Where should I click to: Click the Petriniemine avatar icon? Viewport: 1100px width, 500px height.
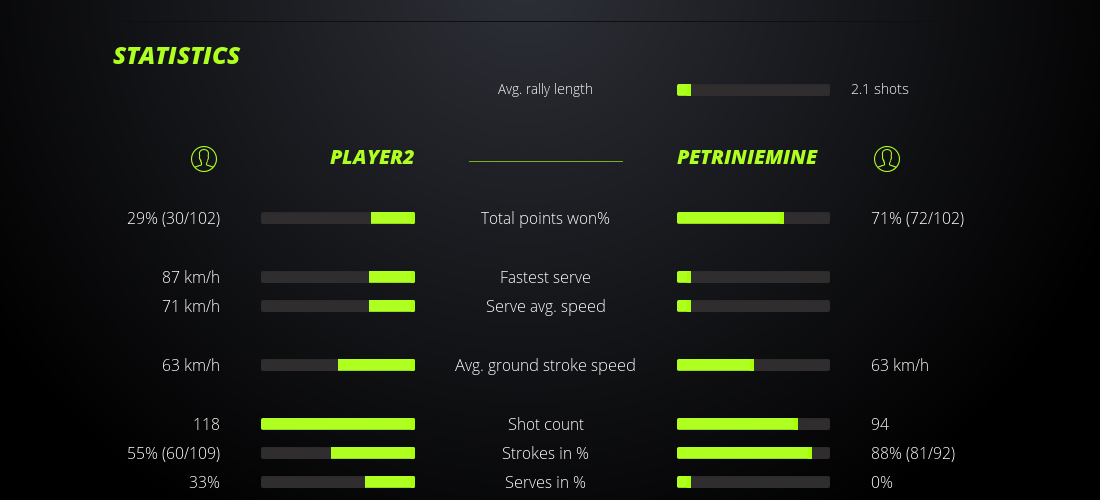tap(887, 158)
